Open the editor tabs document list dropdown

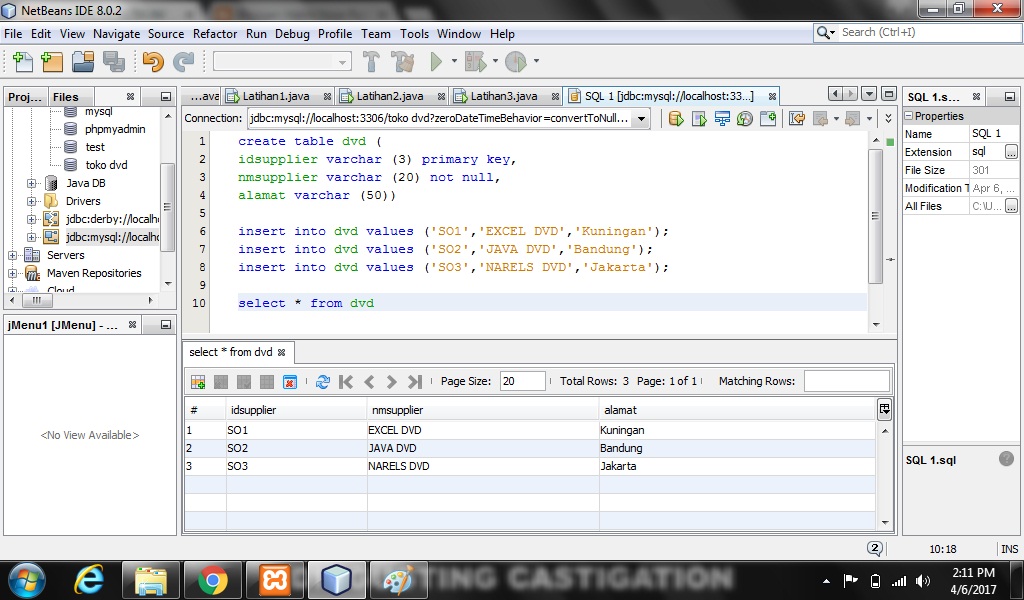point(869,94)
